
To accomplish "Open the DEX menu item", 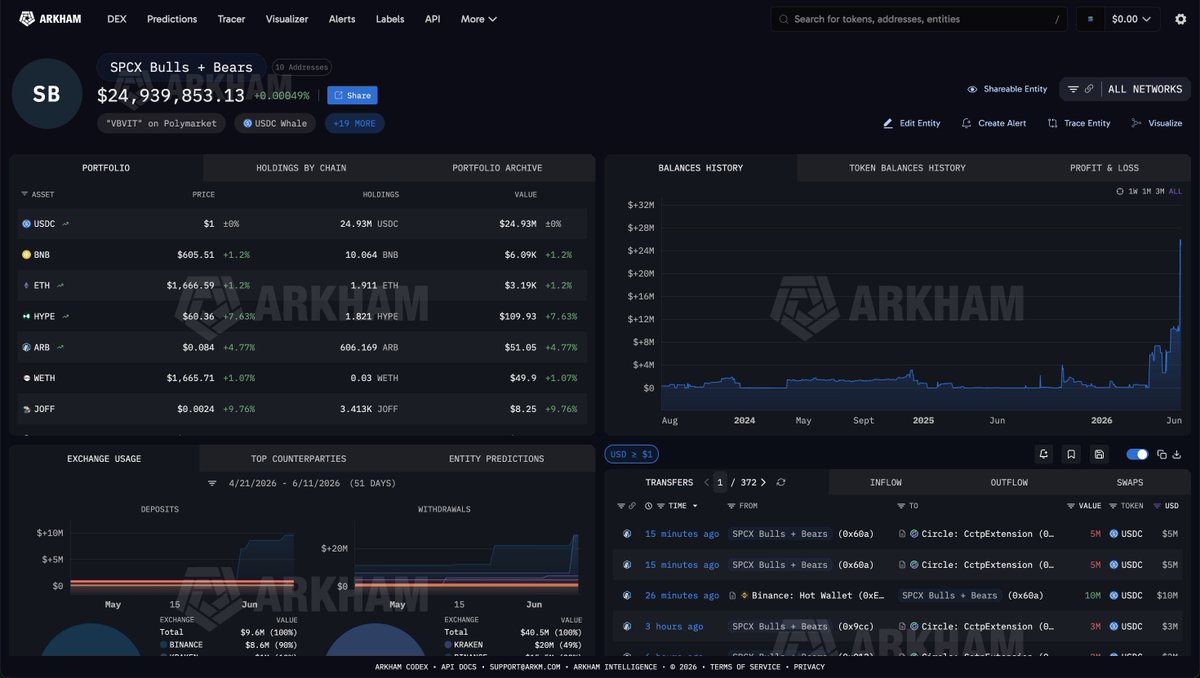I will tap(117, 19).
